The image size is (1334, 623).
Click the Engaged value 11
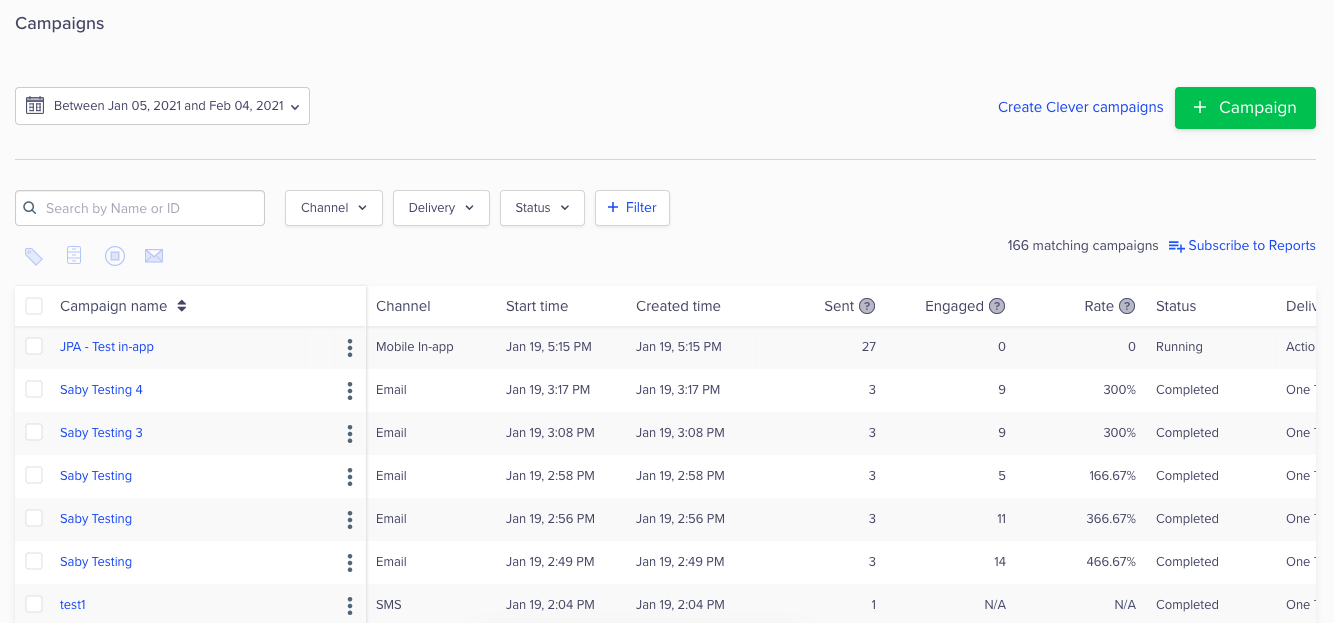coord(1000,519)
